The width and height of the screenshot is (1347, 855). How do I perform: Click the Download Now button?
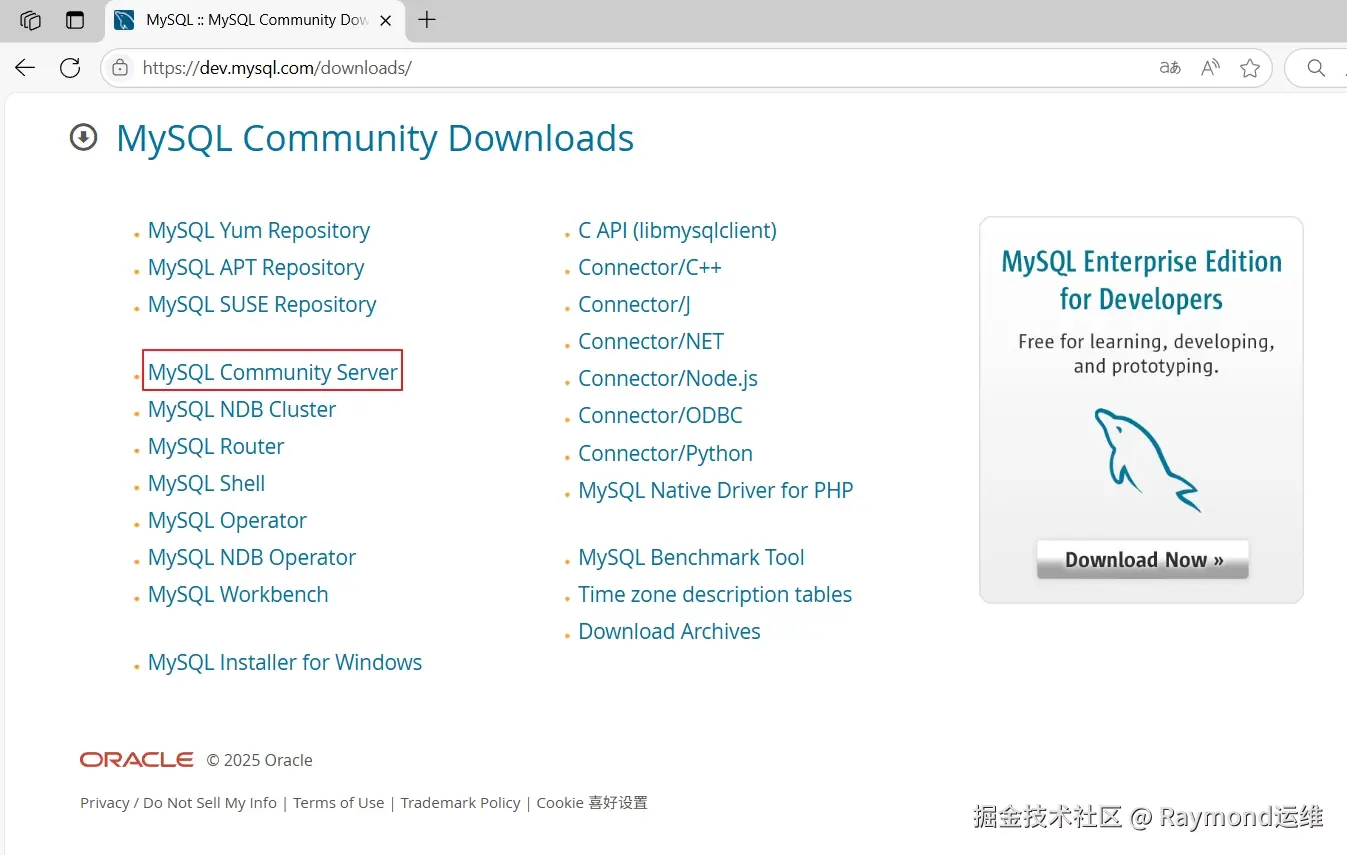1143,559
